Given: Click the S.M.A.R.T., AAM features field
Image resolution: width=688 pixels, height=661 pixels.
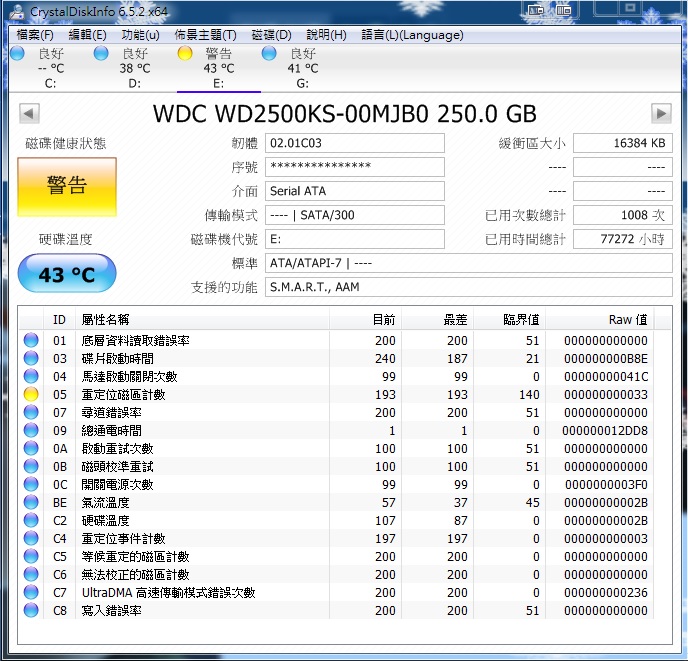Looking at the screenshot, I should tap(469, 287).
